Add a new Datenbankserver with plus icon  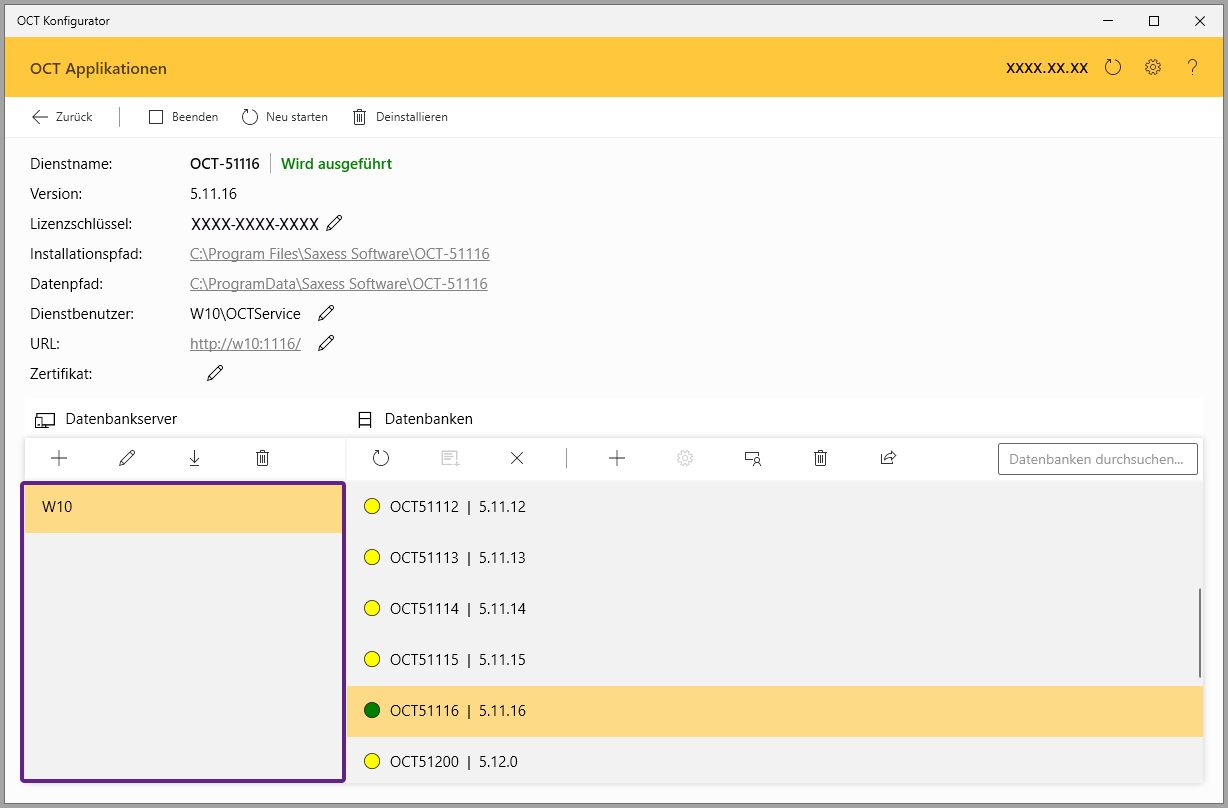point(59,458)
